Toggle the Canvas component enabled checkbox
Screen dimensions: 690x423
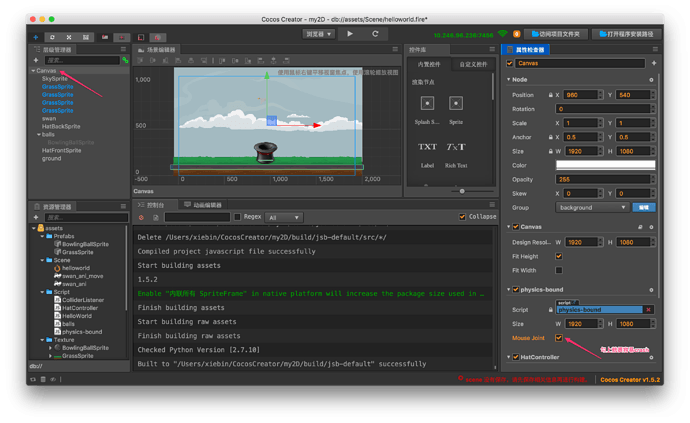(516, 227)
